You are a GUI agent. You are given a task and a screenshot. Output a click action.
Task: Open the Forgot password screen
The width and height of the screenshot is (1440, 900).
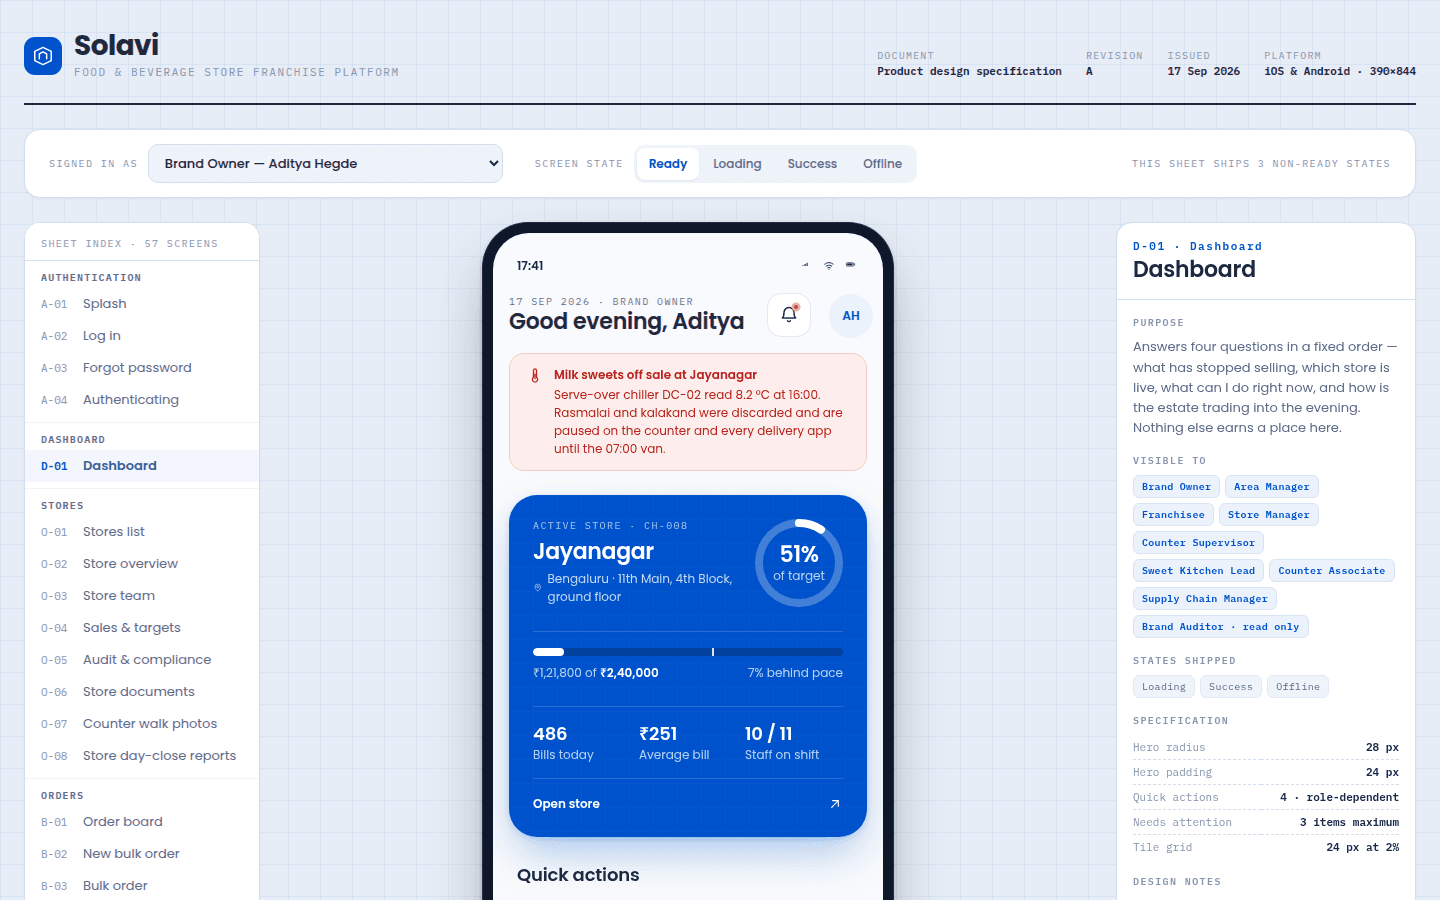(x=142, y=368)
